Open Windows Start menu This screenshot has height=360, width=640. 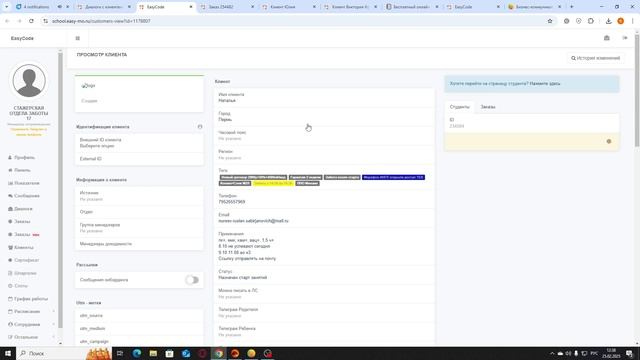[x=8, y=353]
